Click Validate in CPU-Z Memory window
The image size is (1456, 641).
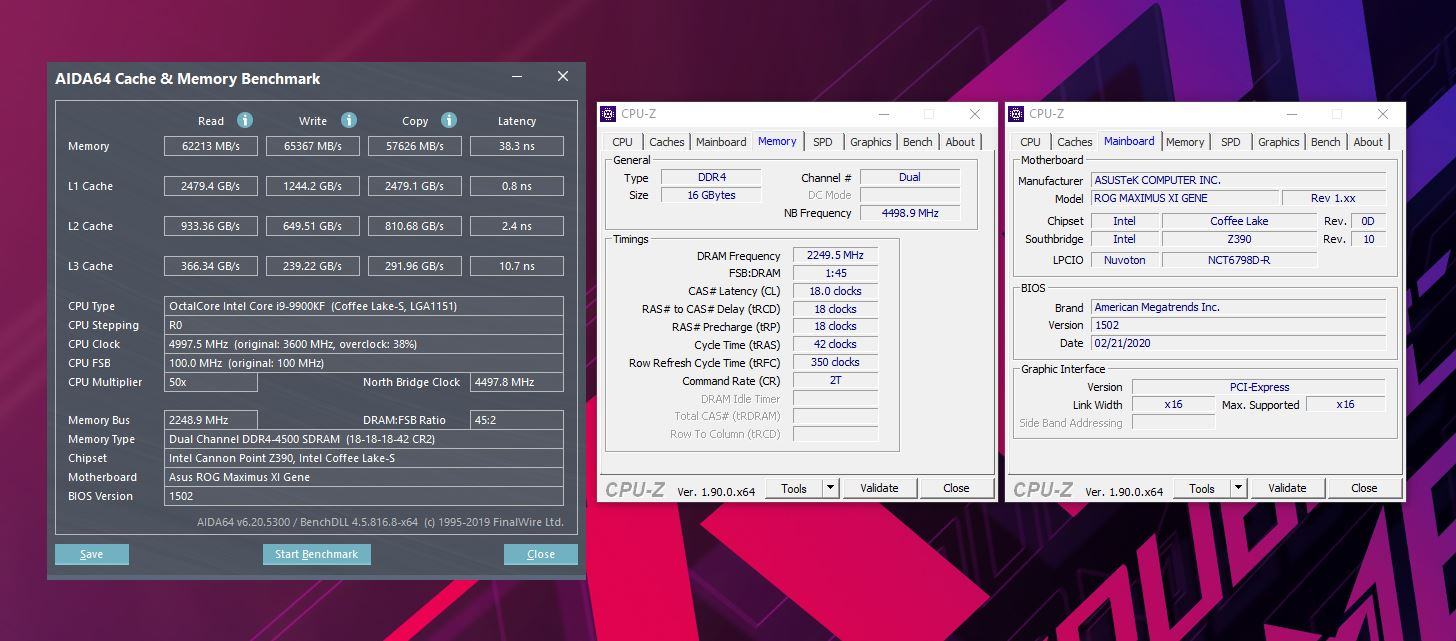point(879,488)
